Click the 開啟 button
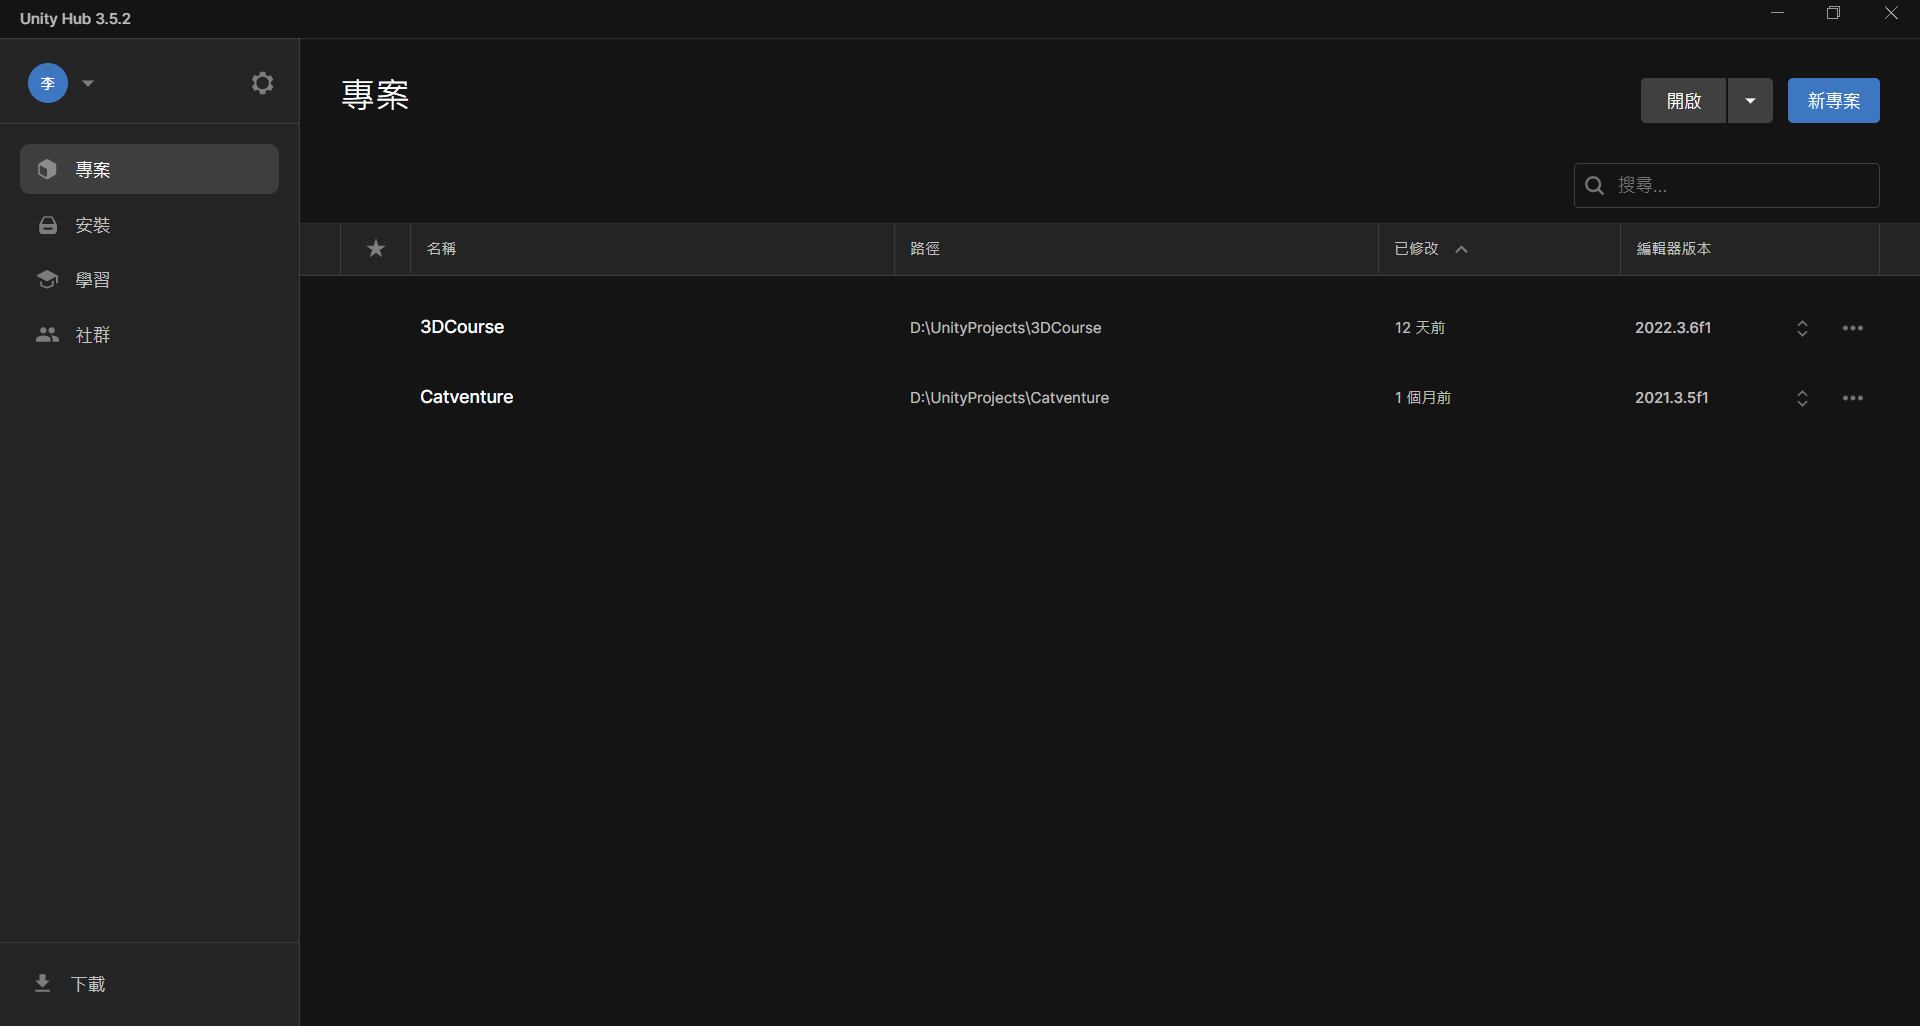The height and width of the screenshot is (1026, 1920). (x=1684, y=101)
